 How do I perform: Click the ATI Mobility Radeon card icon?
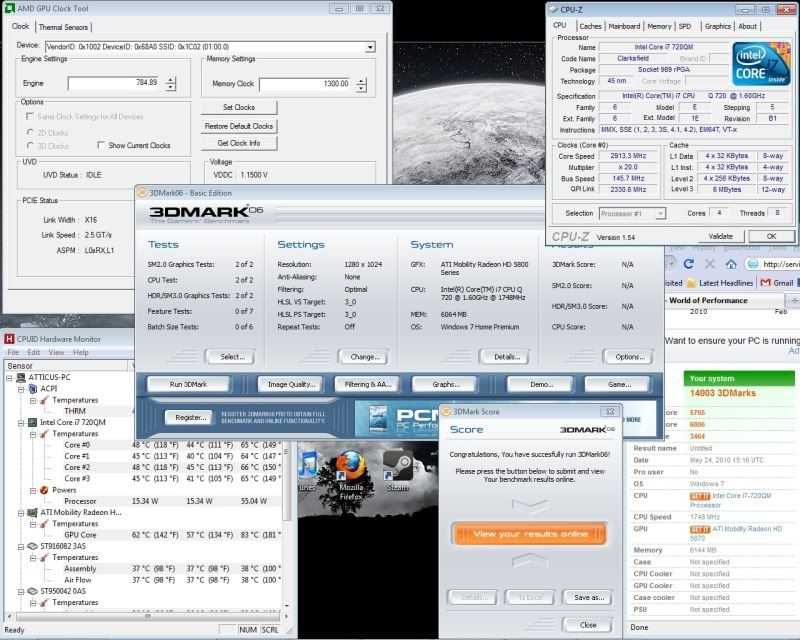[33, 512]
